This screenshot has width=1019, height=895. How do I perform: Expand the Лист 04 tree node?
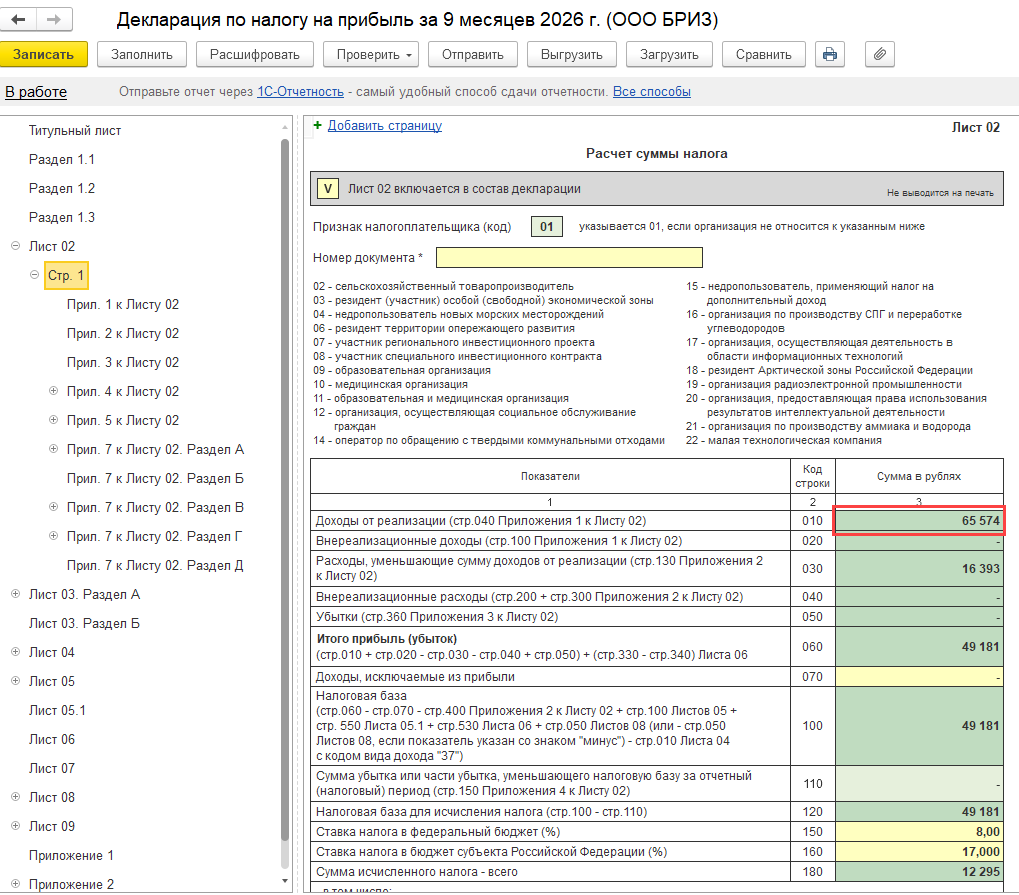16,651
